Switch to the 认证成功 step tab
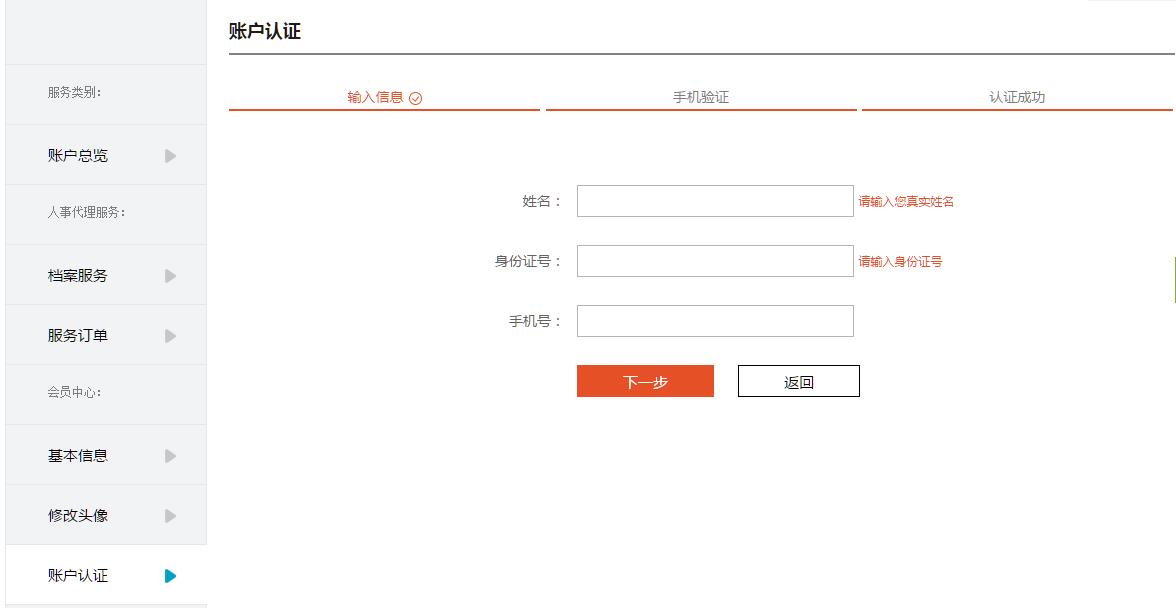This screenshot has width=1176, height=608. pyautogui.click(x=1017, y=98)
